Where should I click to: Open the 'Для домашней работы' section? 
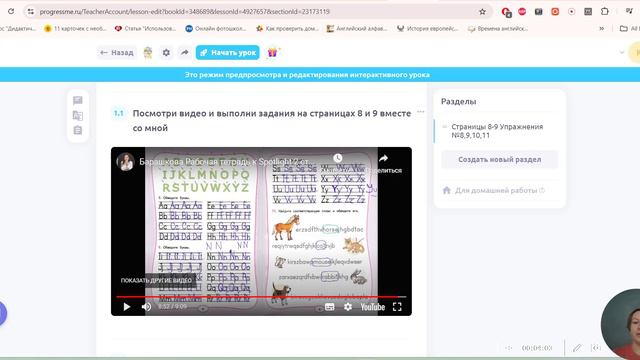click(x=496, y=191)
